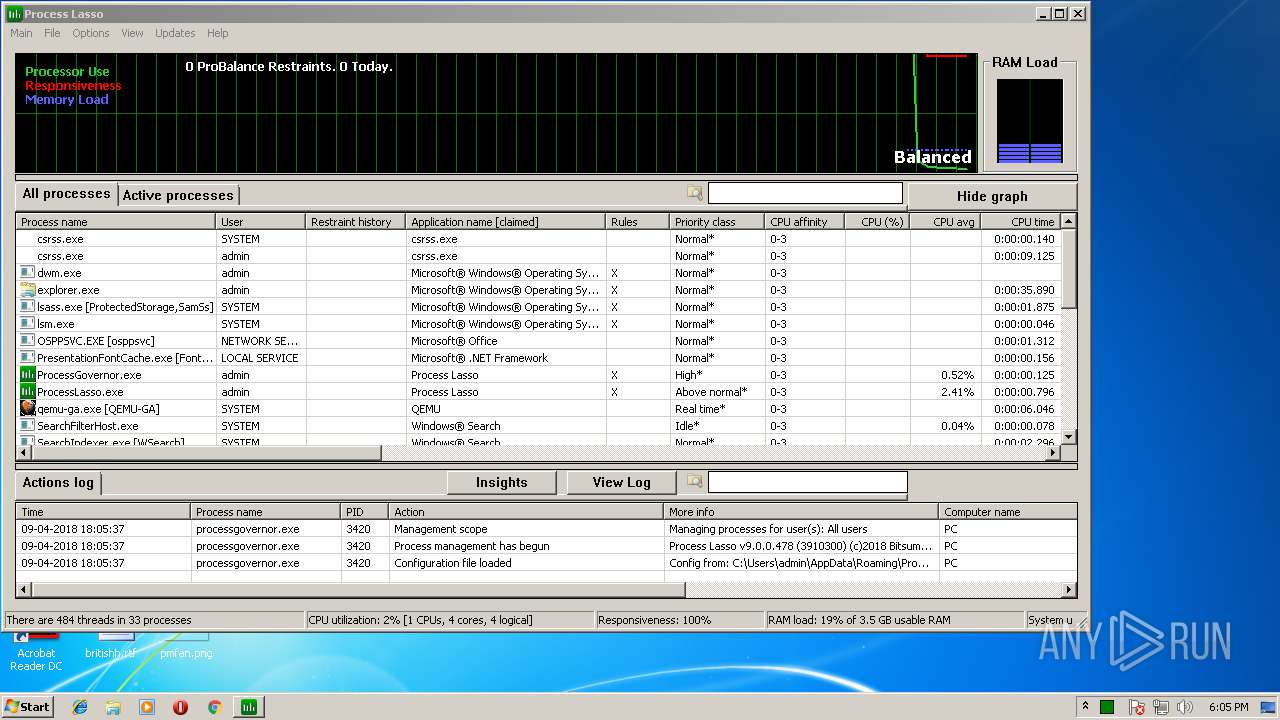Image resolution: width=1280 pixels, height=720 pixels.
Task: Select the 'Process management has begun' log row
Action: (x=546, y=546)
